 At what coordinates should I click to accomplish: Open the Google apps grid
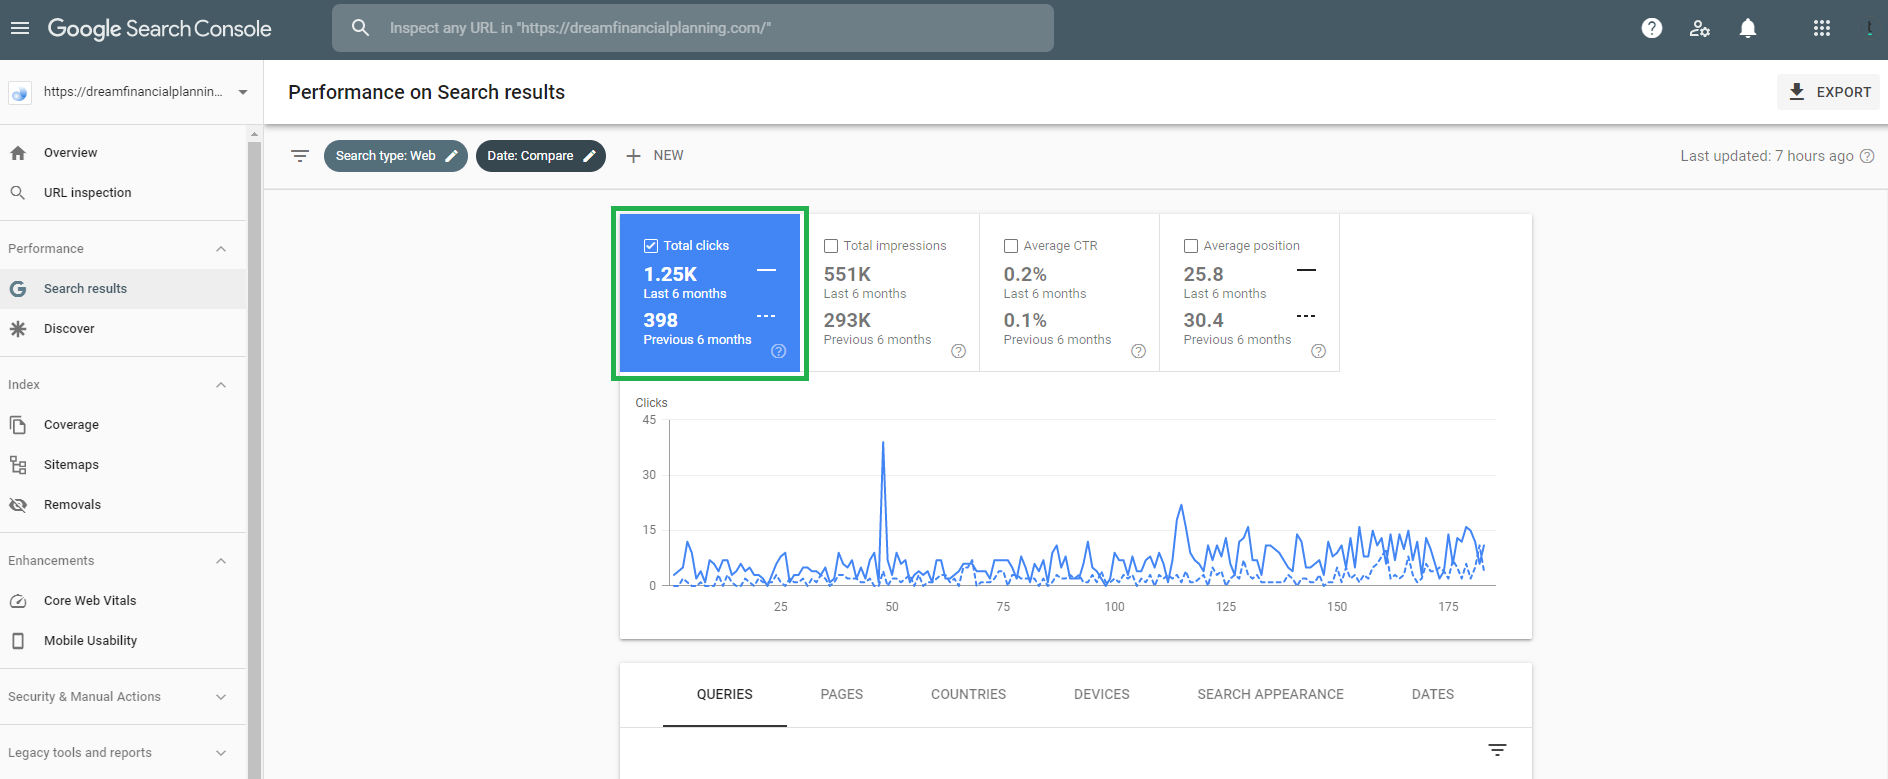tap(1822, 28)
